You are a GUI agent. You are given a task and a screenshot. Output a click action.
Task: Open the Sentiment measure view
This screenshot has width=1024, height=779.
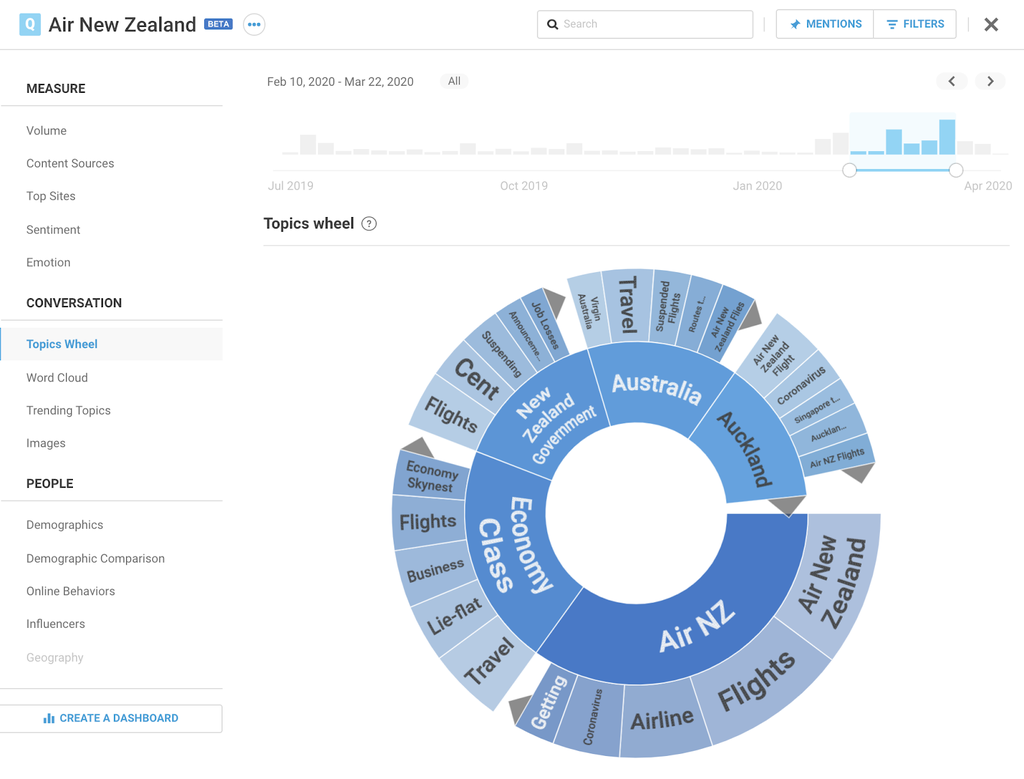pyautogui.click(x=53, y=230)
